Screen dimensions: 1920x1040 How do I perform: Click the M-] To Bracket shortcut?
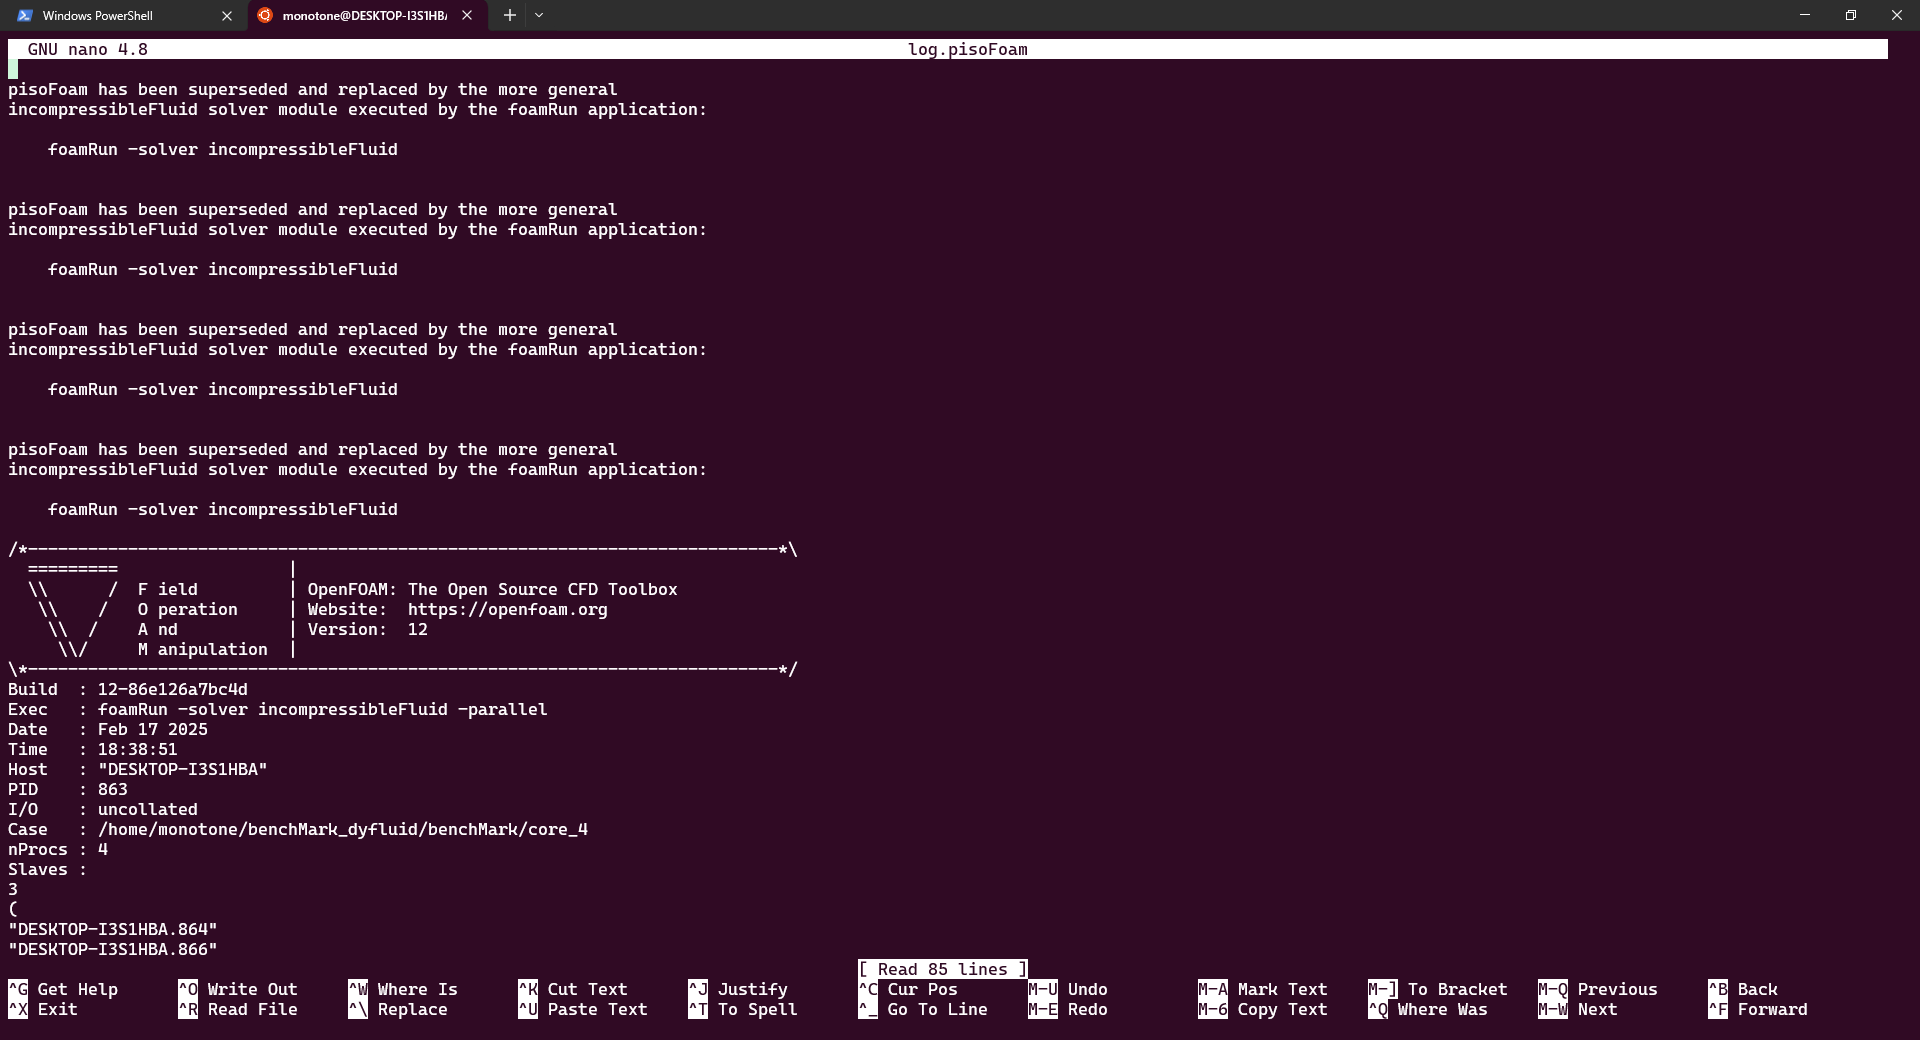[x=1438, y=989]
